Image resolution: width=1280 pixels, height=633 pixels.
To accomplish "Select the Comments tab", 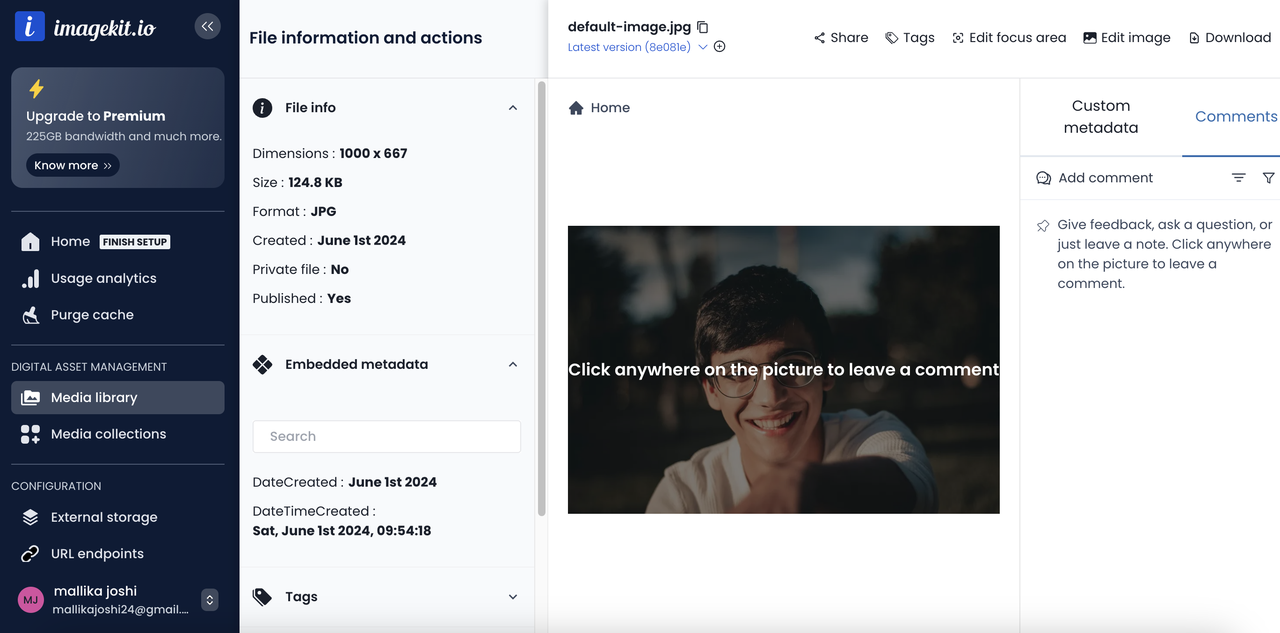I will [x=1236, y=117].
